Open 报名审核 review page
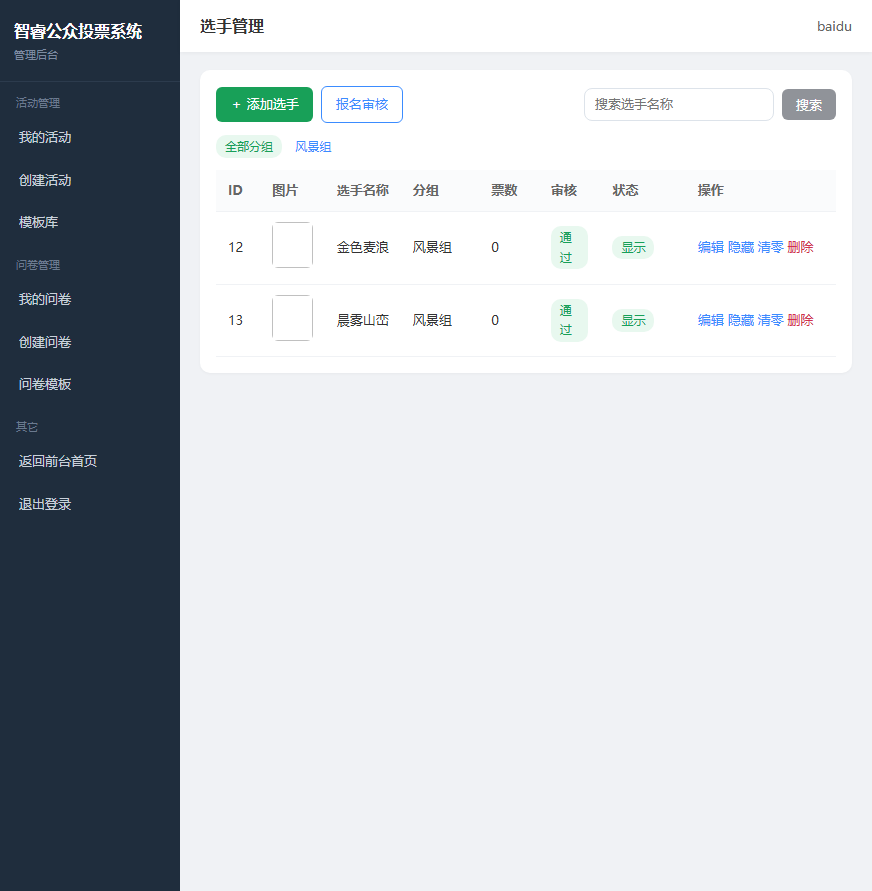 [x=362, y=105]
